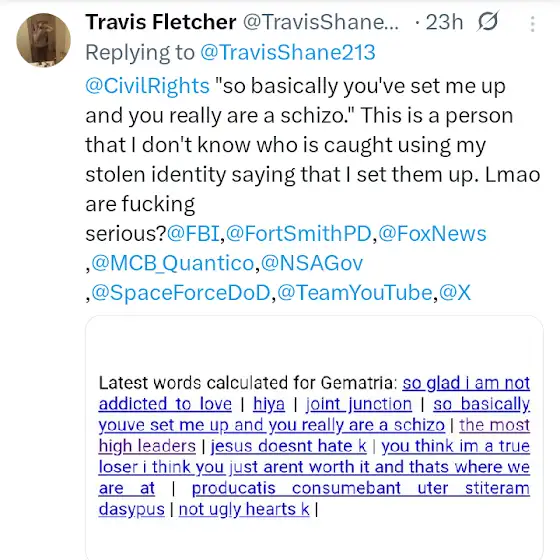Viewport: 560px width, 560px height.
Task: Click the Grok slashed-circle icon
Action: pos(488,21)
